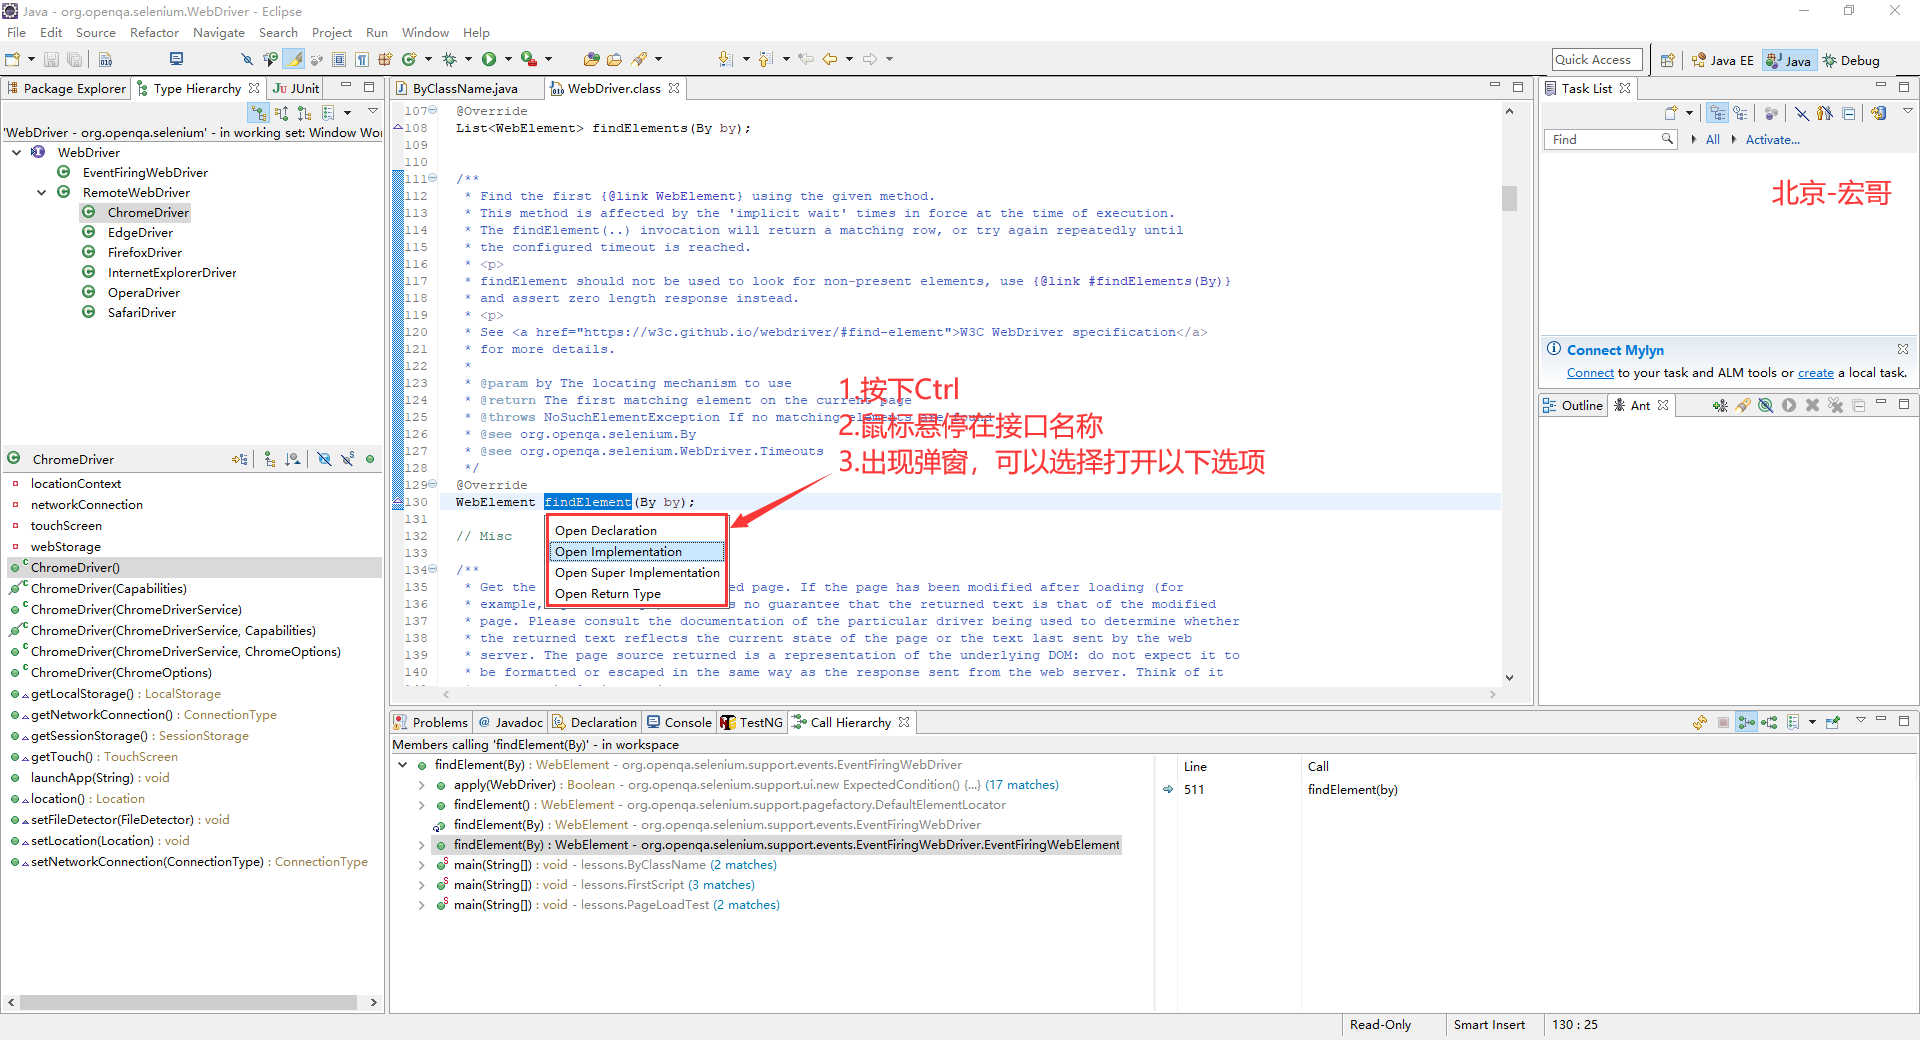
Task: Fold the Javadoc comment at line 111
Action: point(433,178)
